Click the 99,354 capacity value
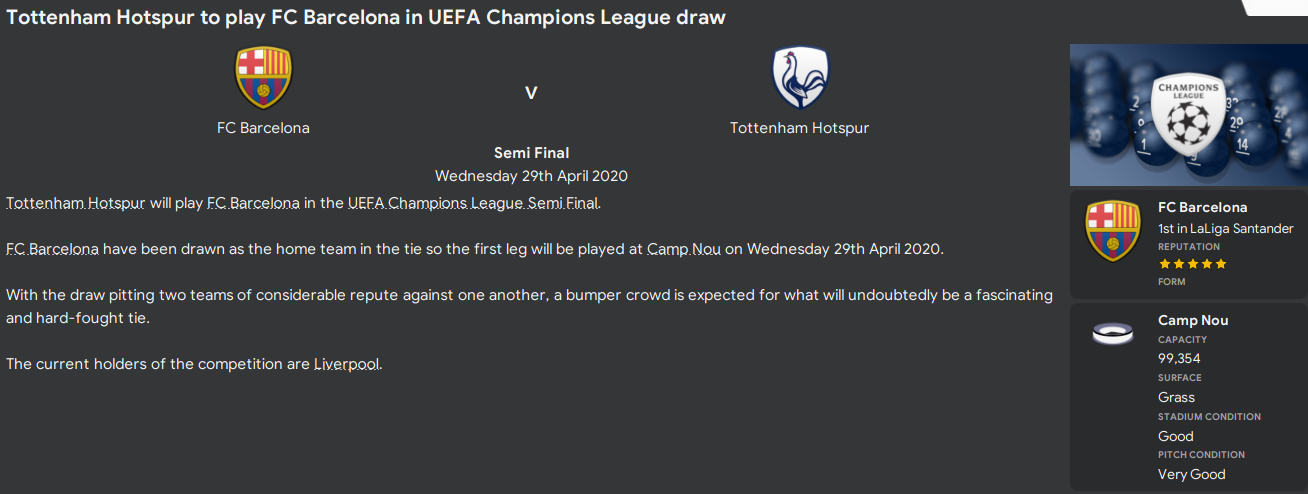1308x494 pixels. click(1179, 358)
